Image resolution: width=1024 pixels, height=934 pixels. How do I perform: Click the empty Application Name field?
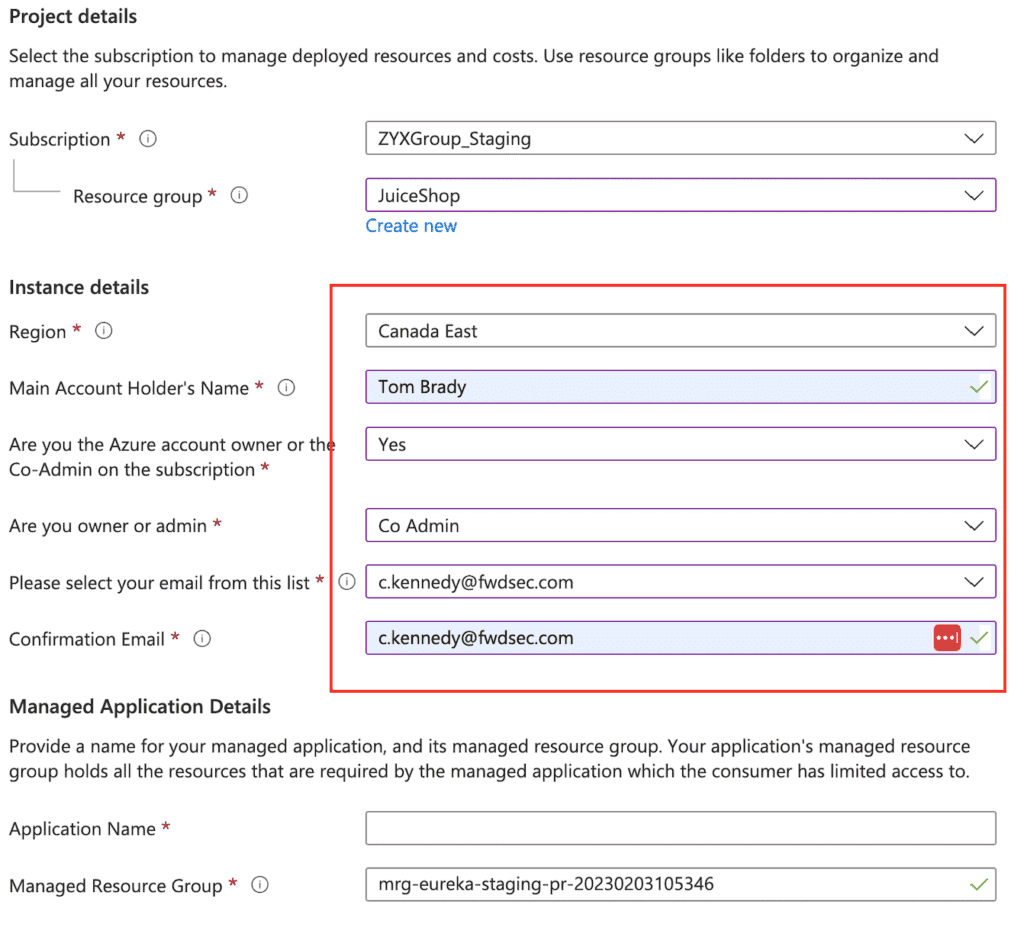tap(680, 828)
